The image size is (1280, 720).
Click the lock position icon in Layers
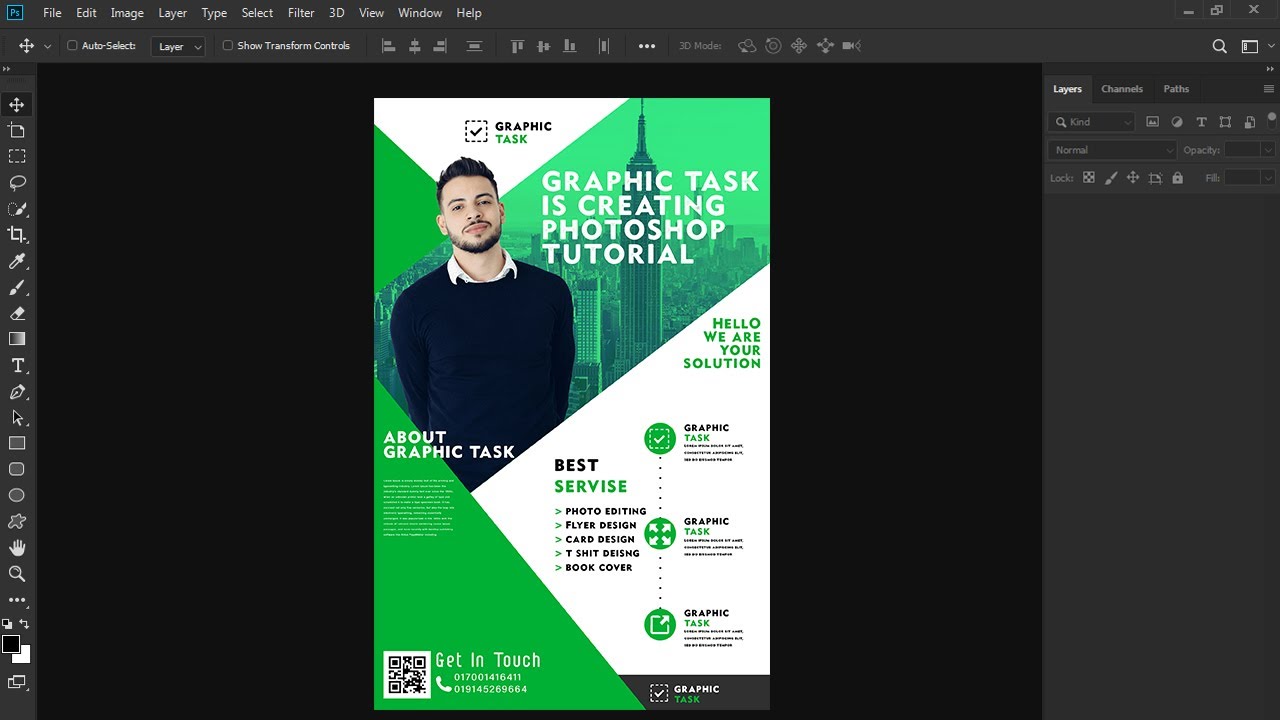(x=1133, y=178)
